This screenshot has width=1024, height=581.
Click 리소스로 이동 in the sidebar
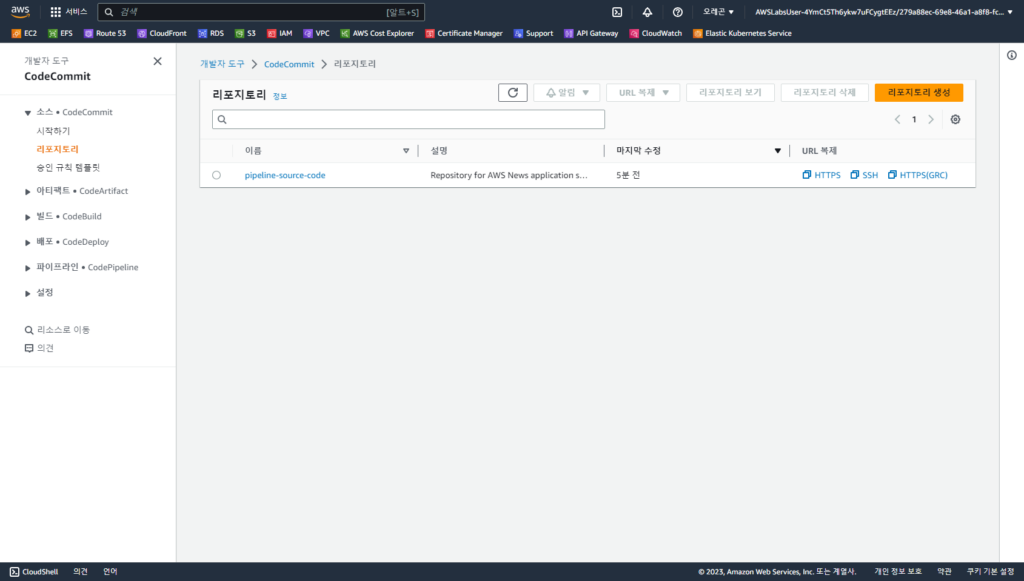pyautogui.click(x=57, y=330)
